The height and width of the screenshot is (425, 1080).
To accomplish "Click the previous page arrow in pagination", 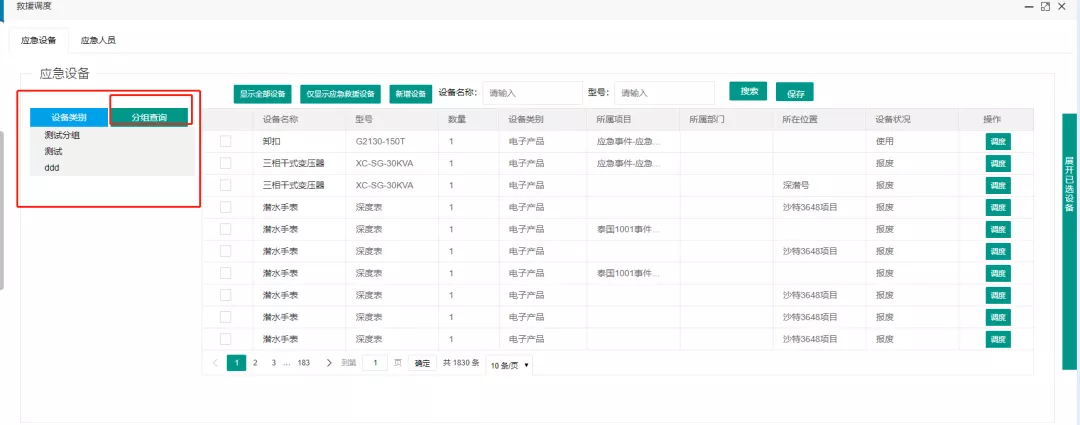I will [x=215, y=363].
